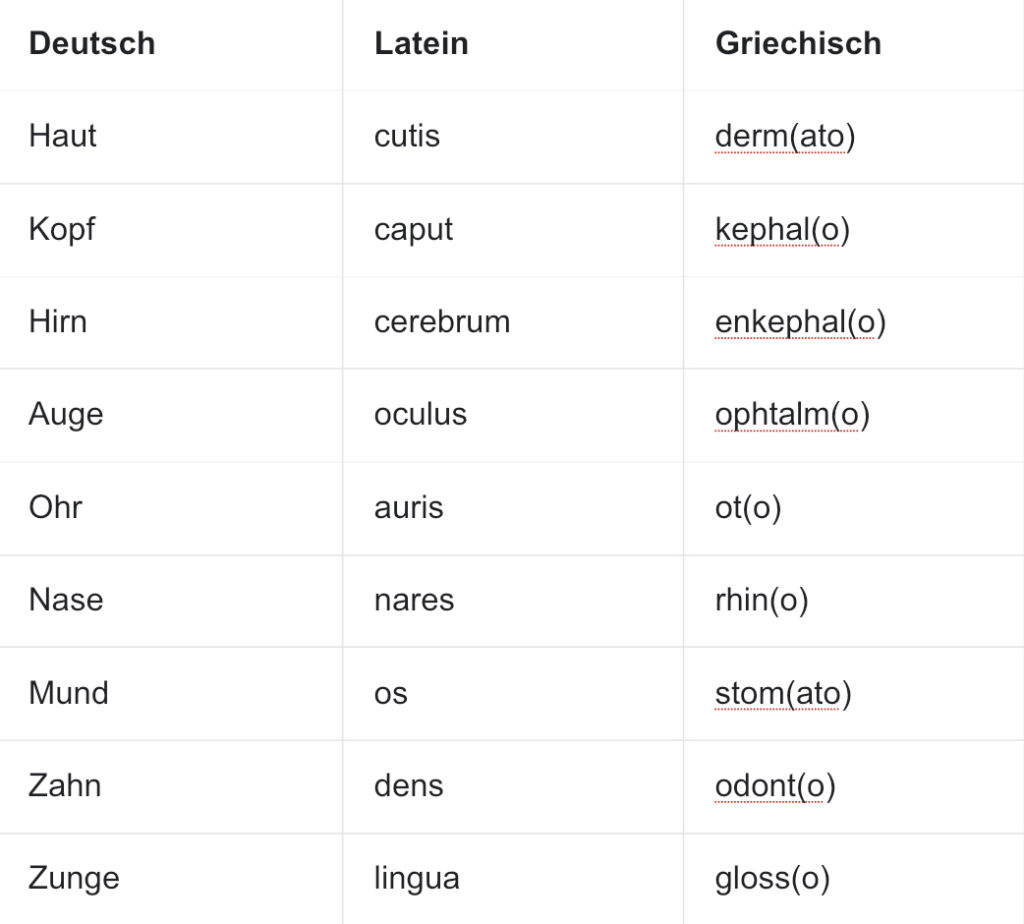
Task: Click the underlined term kephal(o)
Action: (x=782, y=230)
